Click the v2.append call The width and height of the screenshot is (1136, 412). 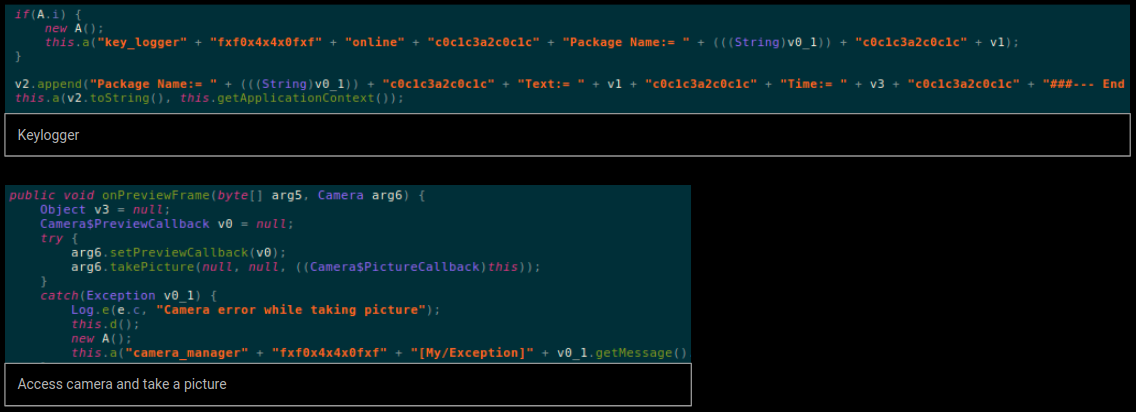click(43, 84)
